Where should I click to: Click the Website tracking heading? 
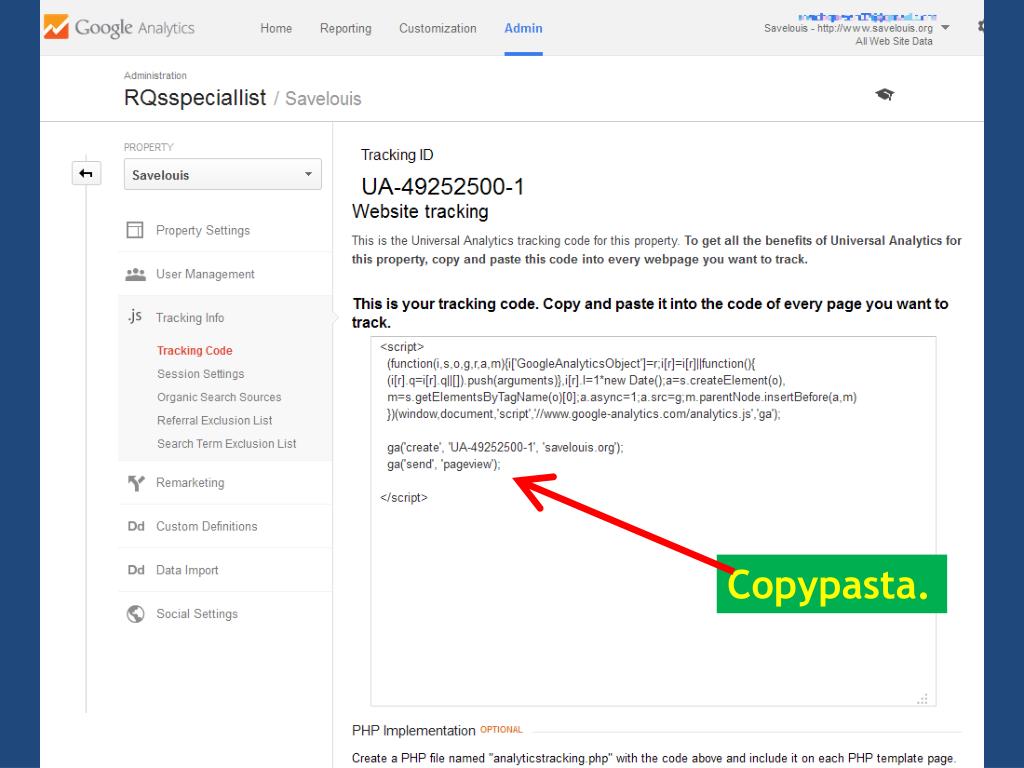pyautogui.click(x=420, y=212)
